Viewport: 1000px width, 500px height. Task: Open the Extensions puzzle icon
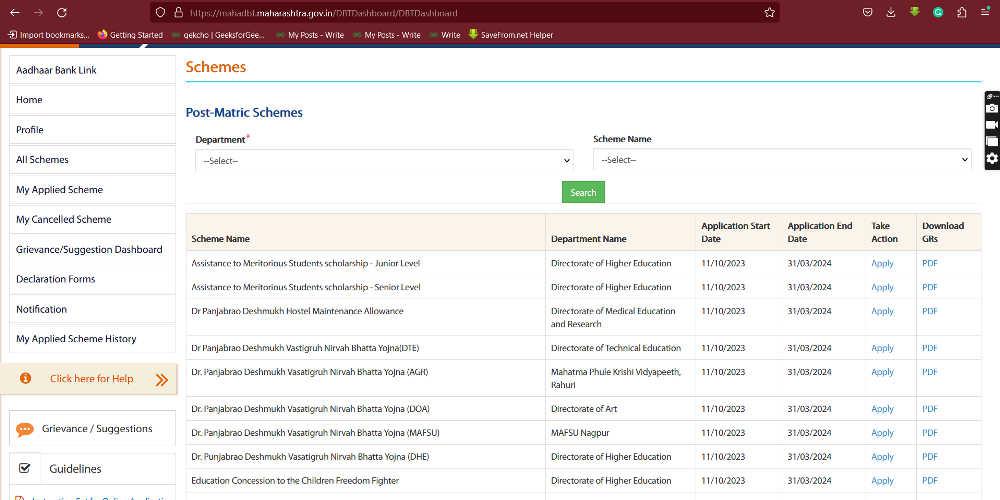962,12
